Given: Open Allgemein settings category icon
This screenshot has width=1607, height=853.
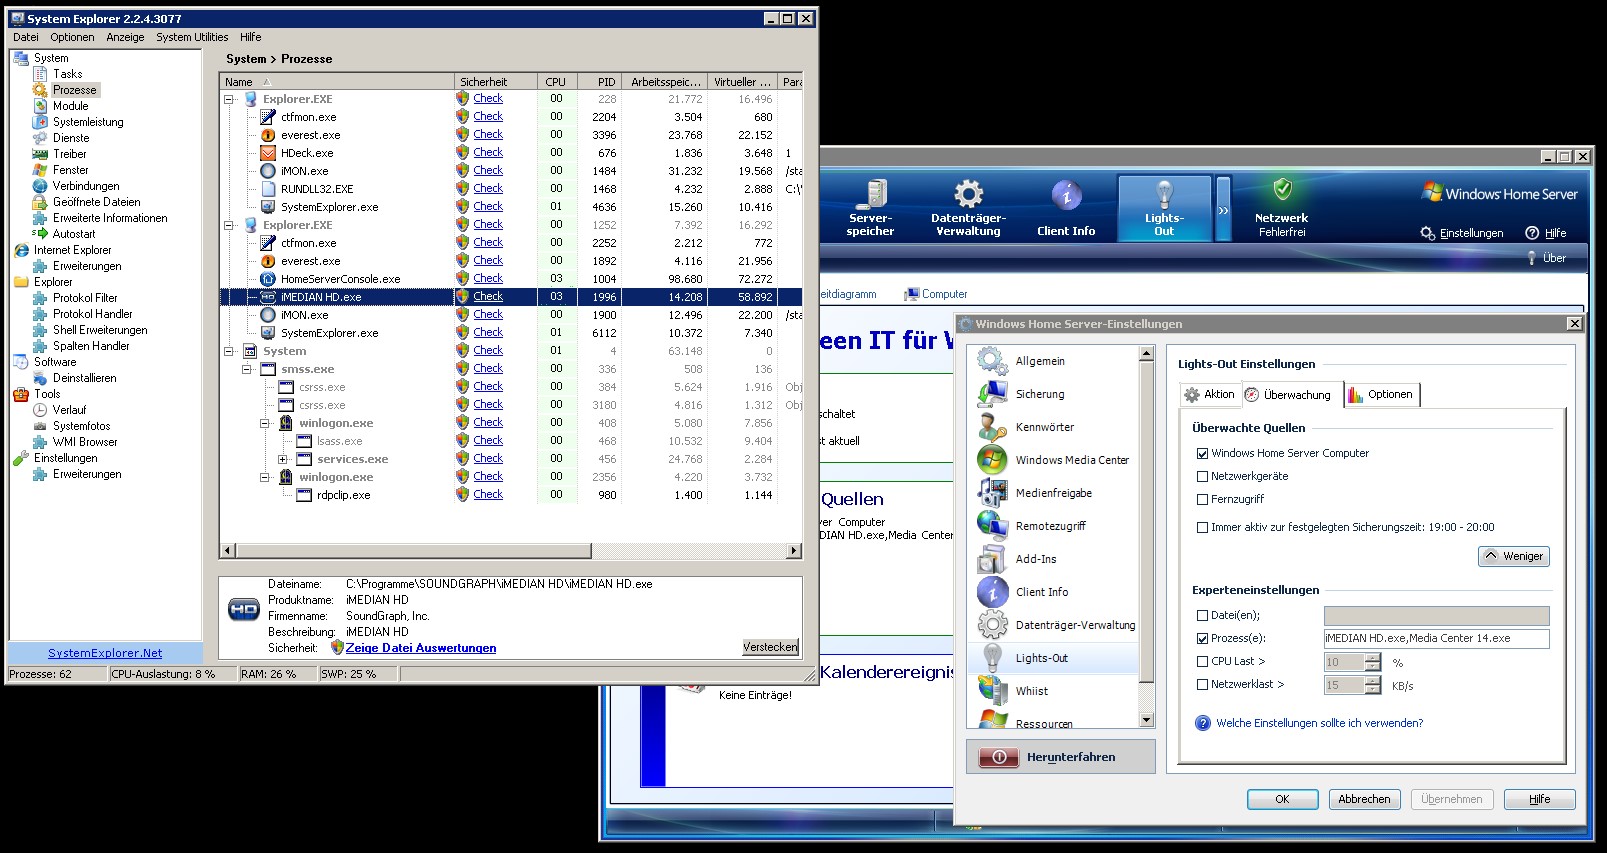Looking at the screenshot, I should click(x=992, y=361).
